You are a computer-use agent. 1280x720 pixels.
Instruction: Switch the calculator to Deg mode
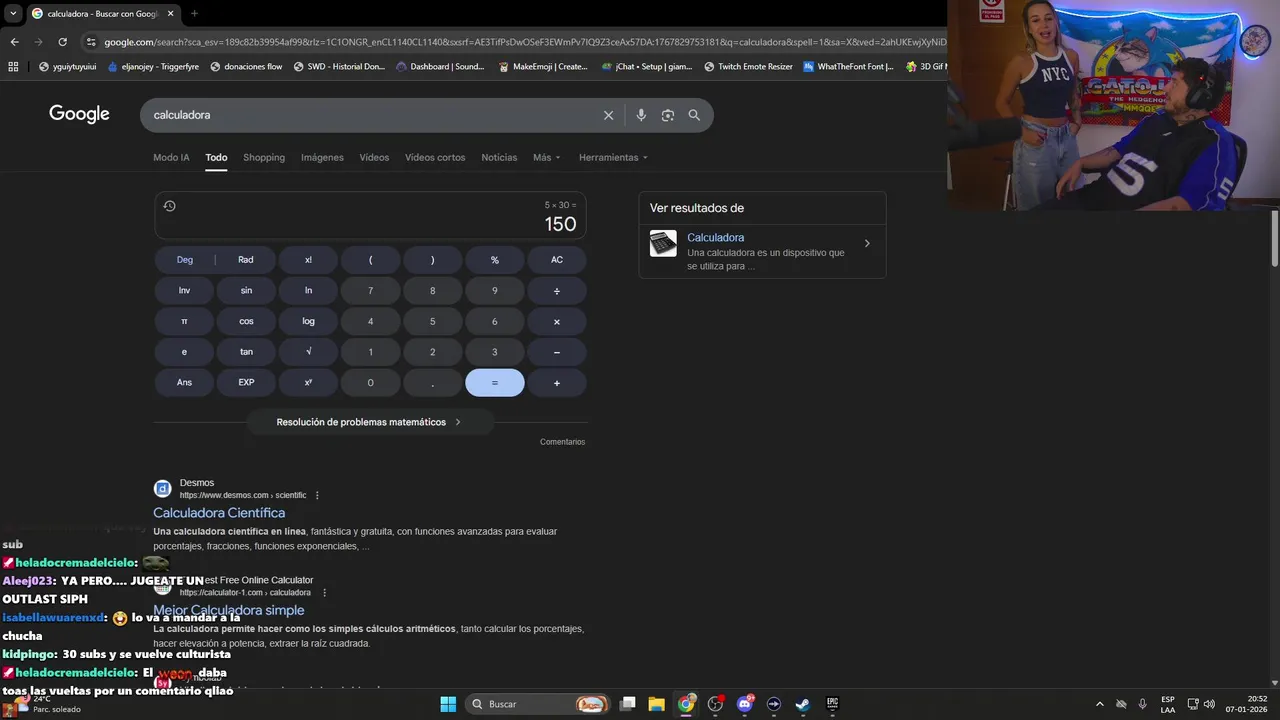pyautogui.click(x=185, y=260)
